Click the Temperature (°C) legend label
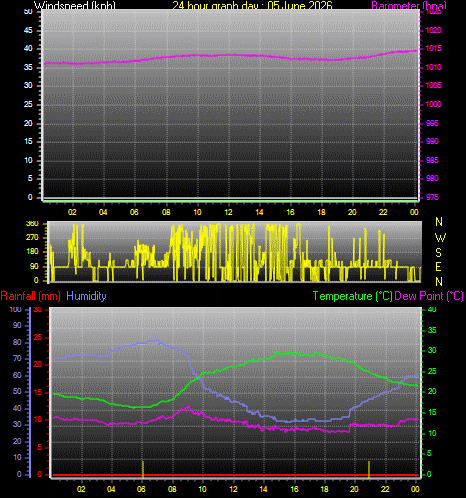 pos(352,296)
